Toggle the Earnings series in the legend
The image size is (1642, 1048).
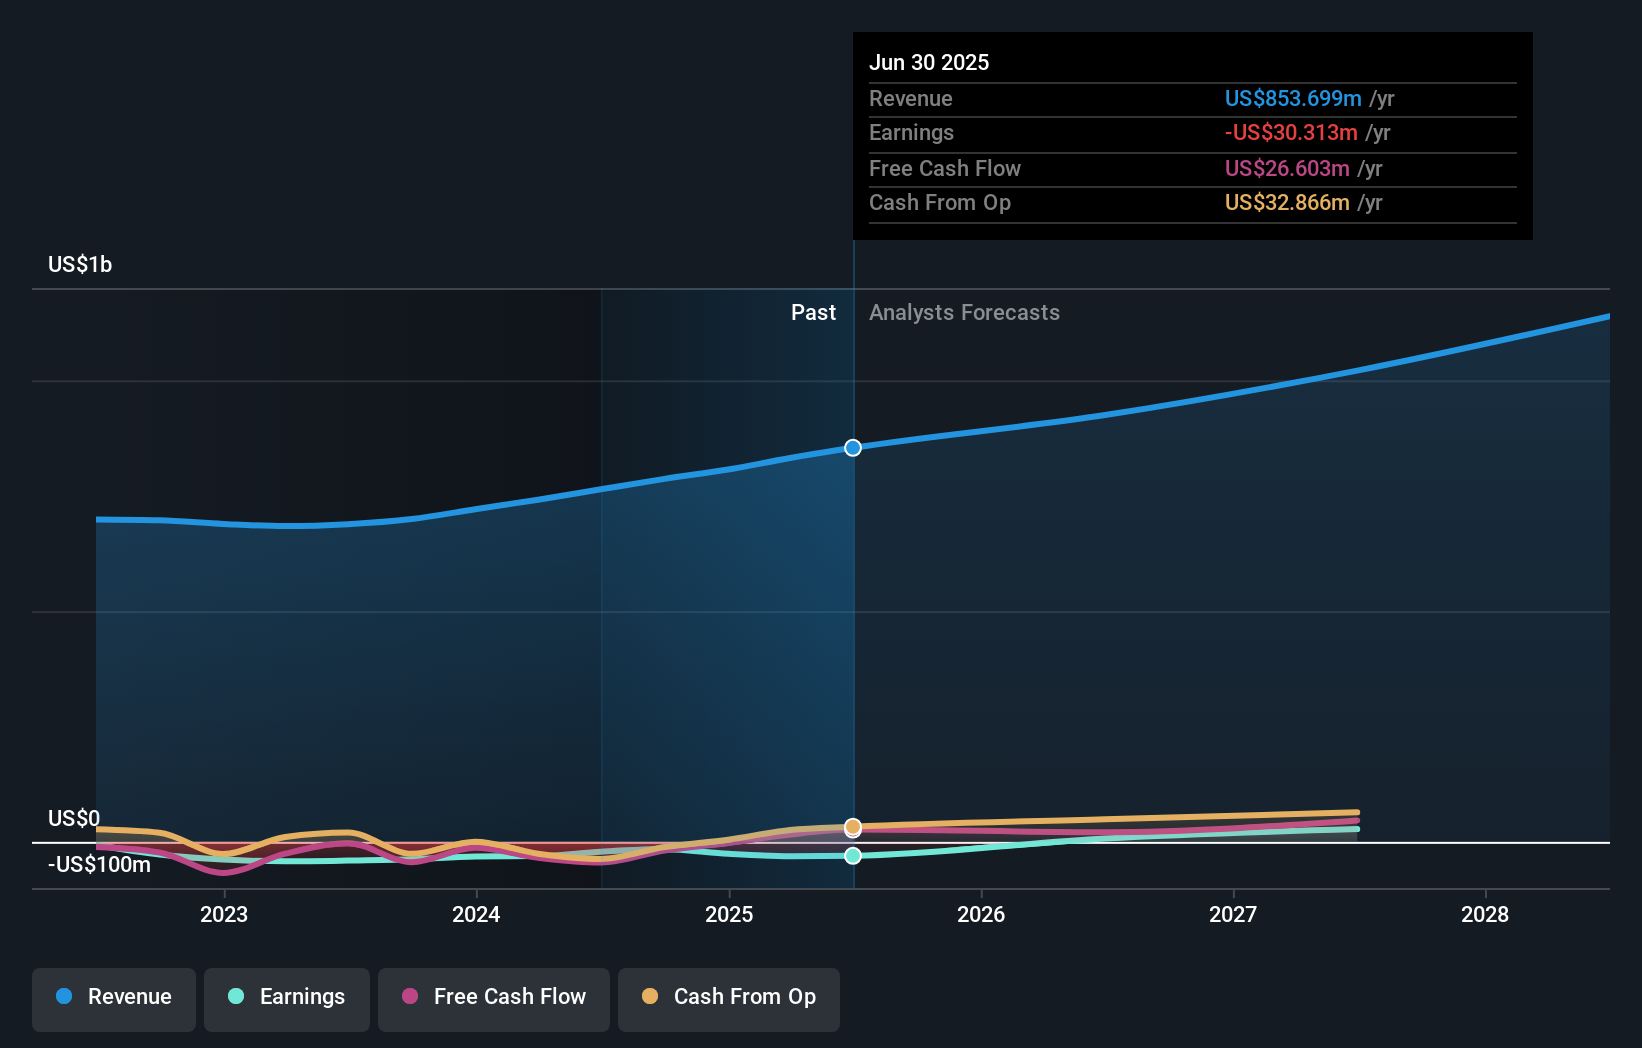[287, 999]
